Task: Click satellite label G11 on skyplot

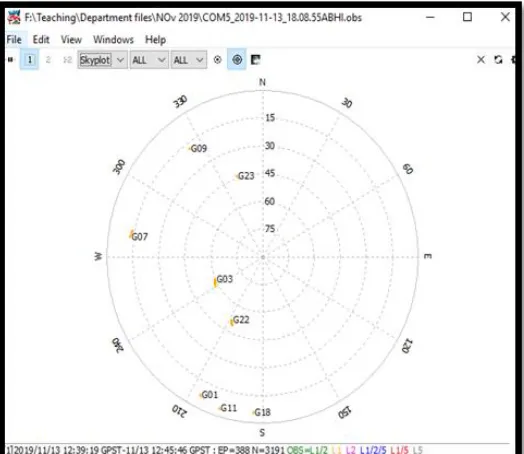Action: click(229, 408)
